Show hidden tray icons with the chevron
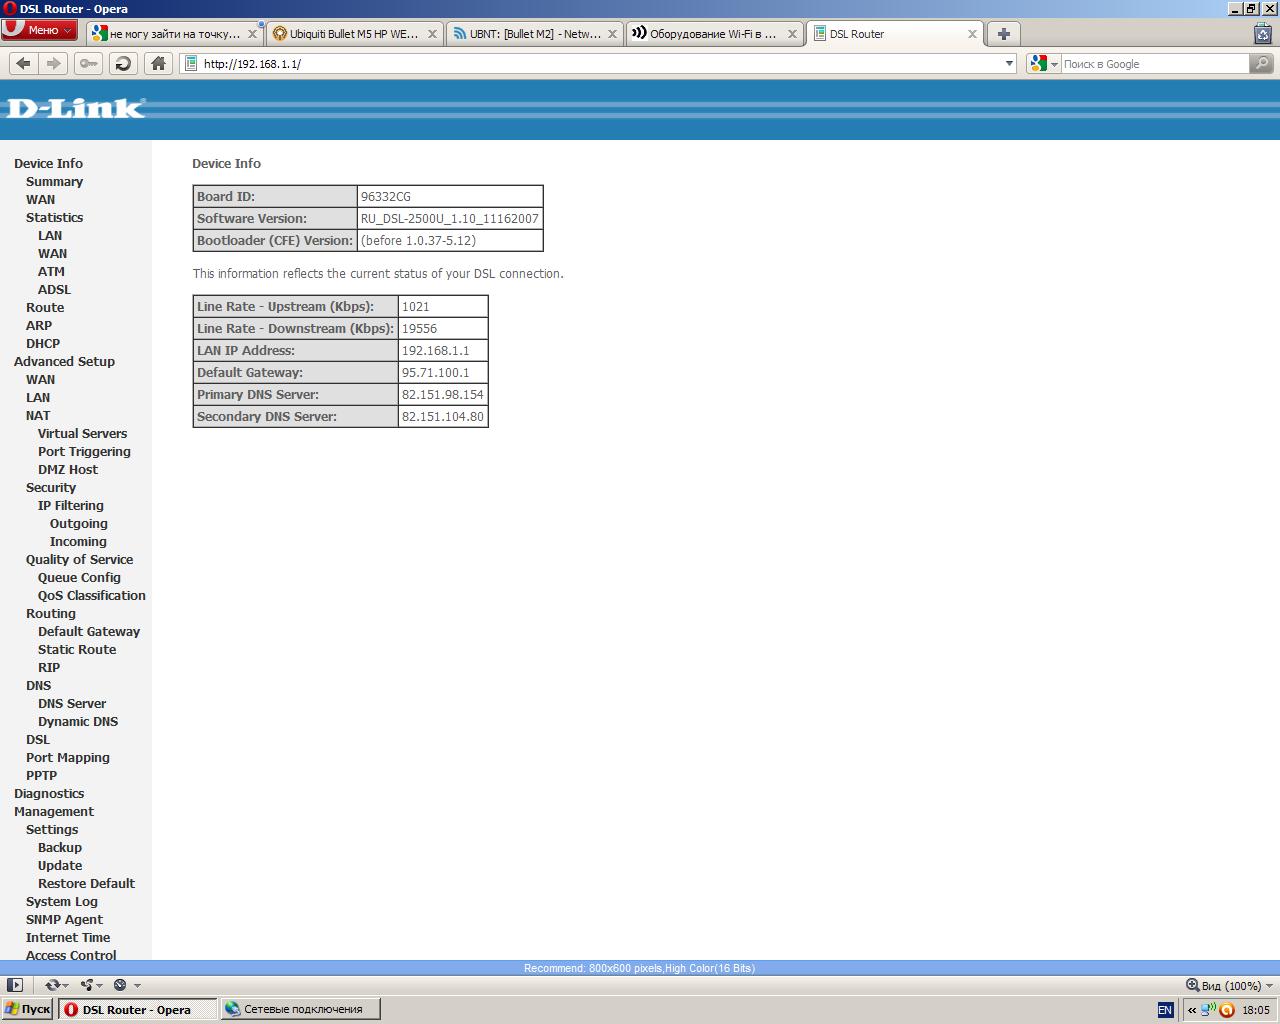 1192,1010
